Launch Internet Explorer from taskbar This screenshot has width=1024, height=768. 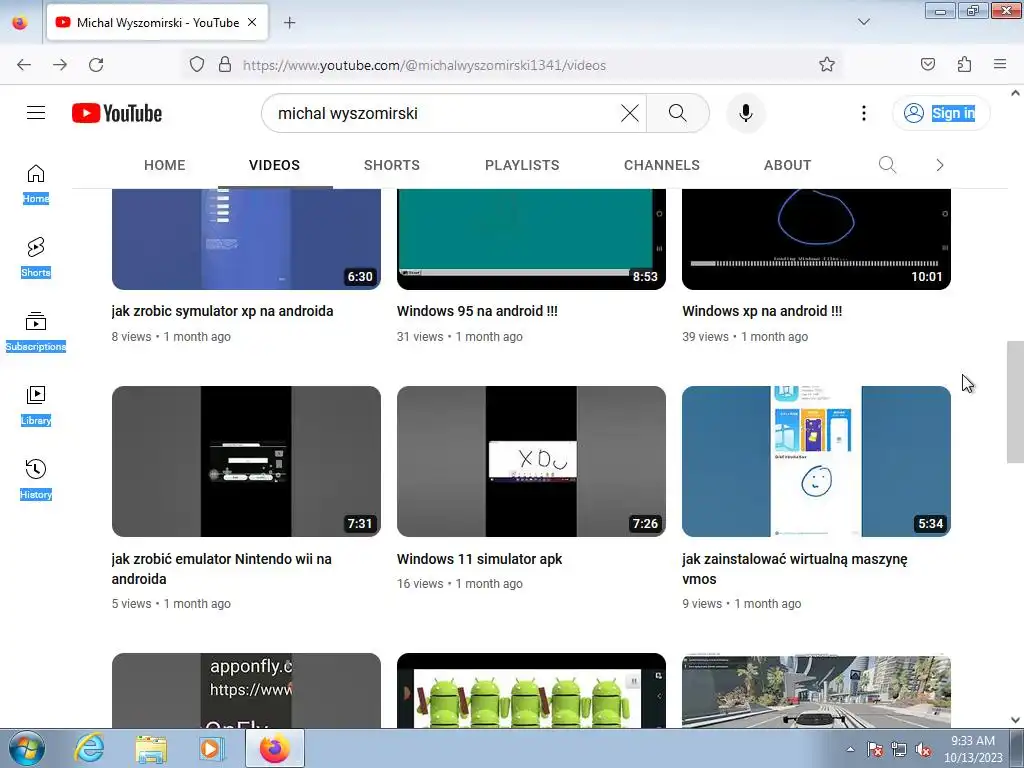click(x=89, y=748)
